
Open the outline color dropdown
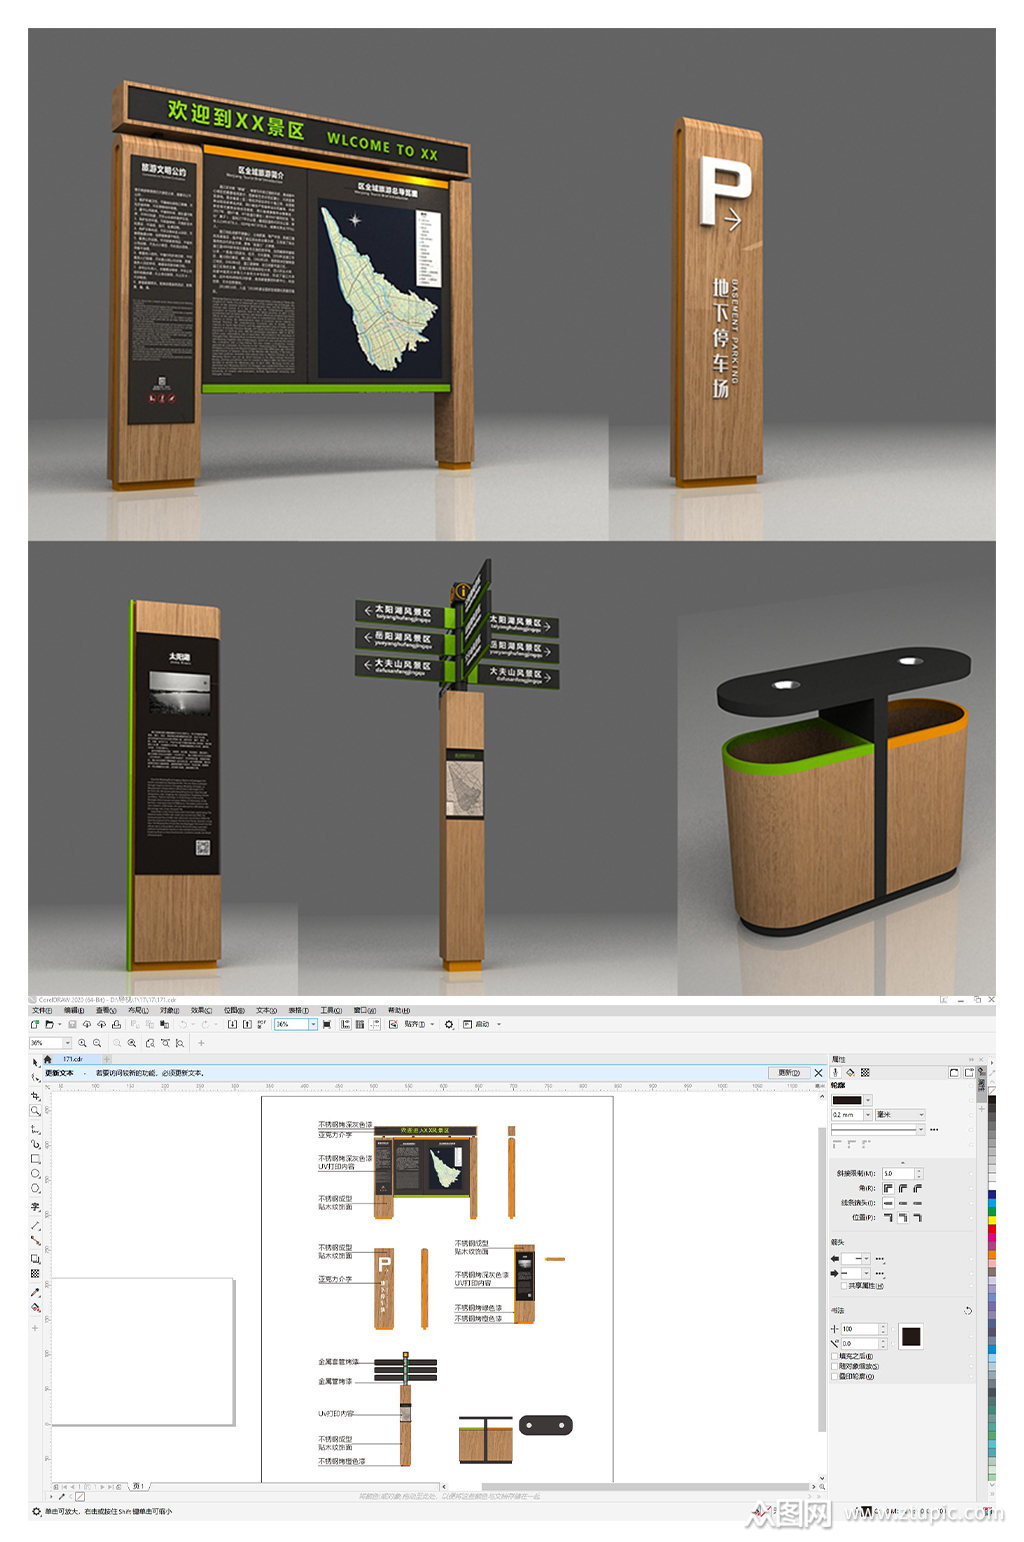[852, 1100]
